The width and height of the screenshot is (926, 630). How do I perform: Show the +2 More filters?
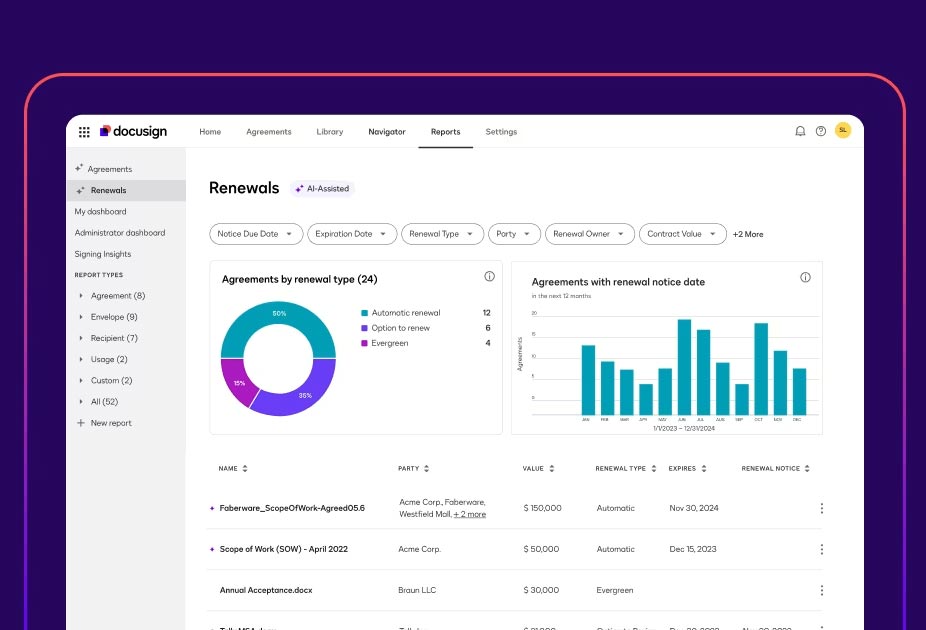(x=747, y=234)
